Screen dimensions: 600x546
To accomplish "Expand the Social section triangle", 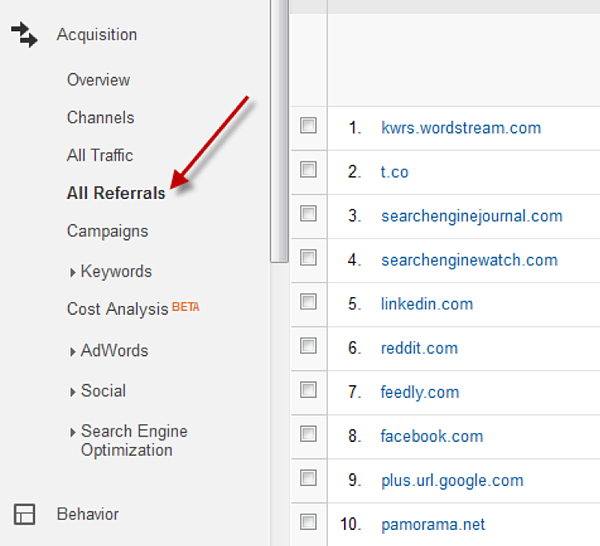I will (72, 392).
